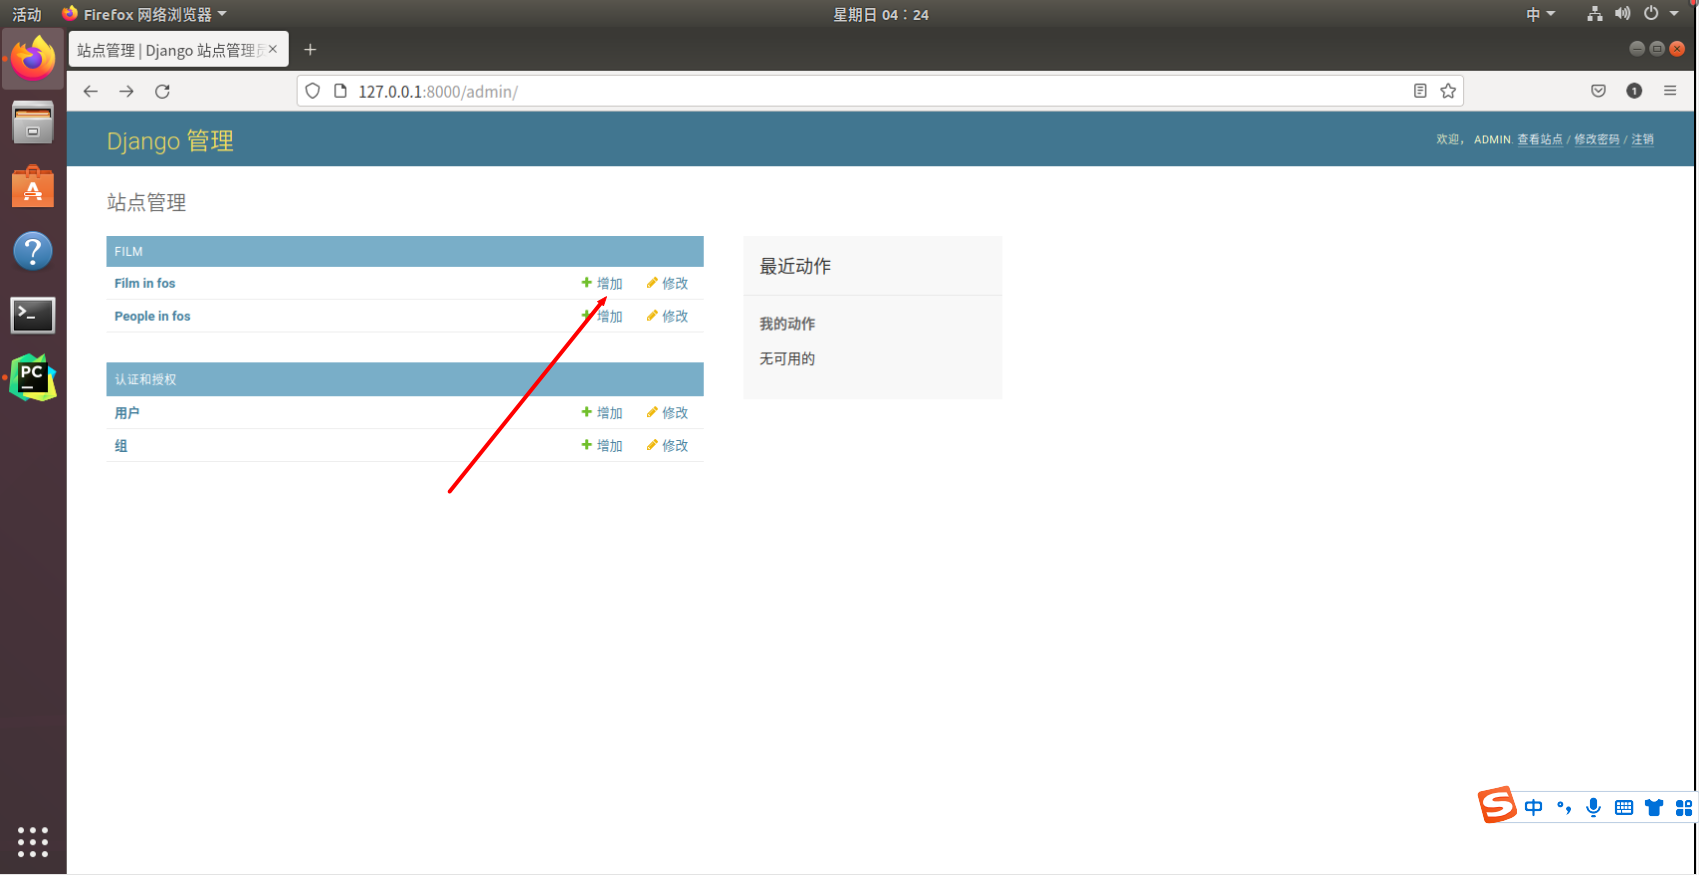Click the 查看站点 link
This screenshot has height=875, width=1699.
1540,140
